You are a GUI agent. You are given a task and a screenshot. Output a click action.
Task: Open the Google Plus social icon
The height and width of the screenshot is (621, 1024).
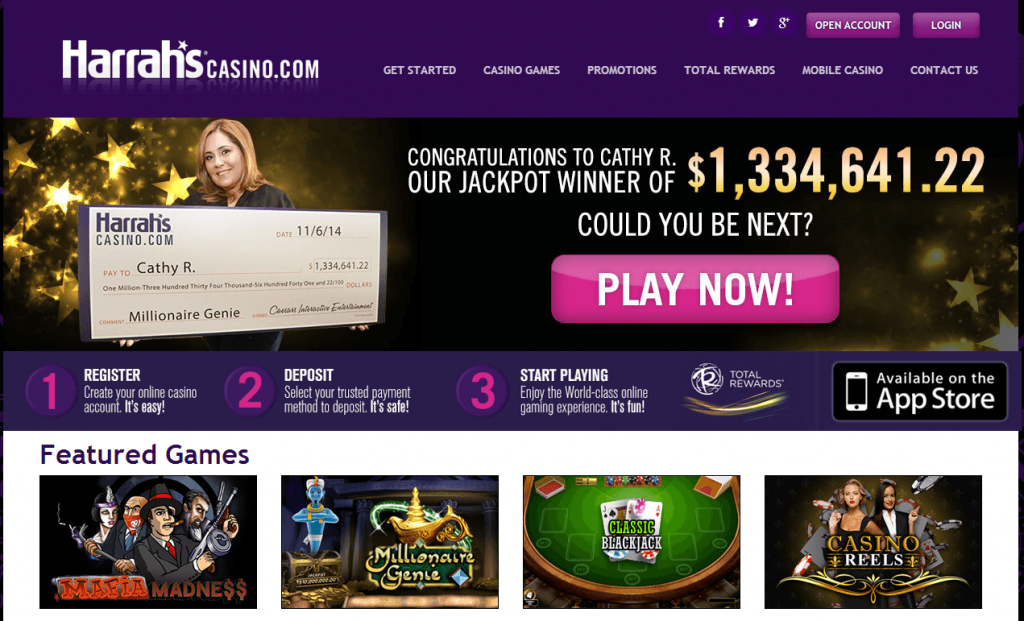coord(784,24)
